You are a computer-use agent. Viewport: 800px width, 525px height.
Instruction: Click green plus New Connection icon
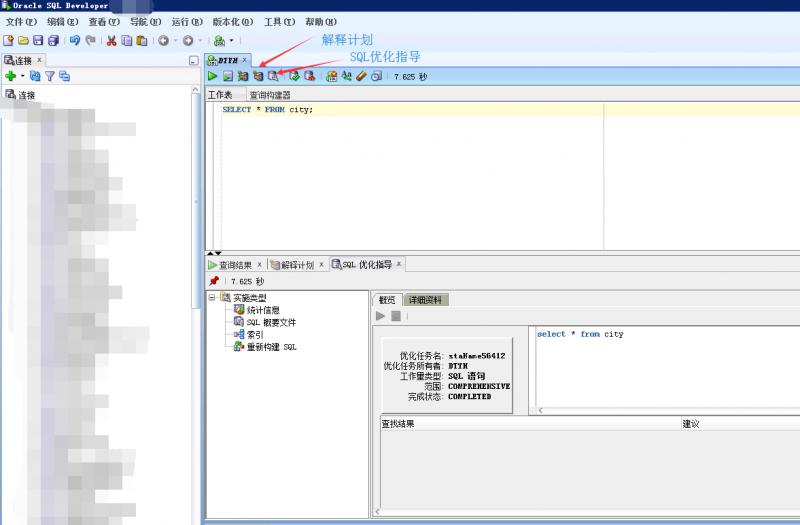point(10,76)
